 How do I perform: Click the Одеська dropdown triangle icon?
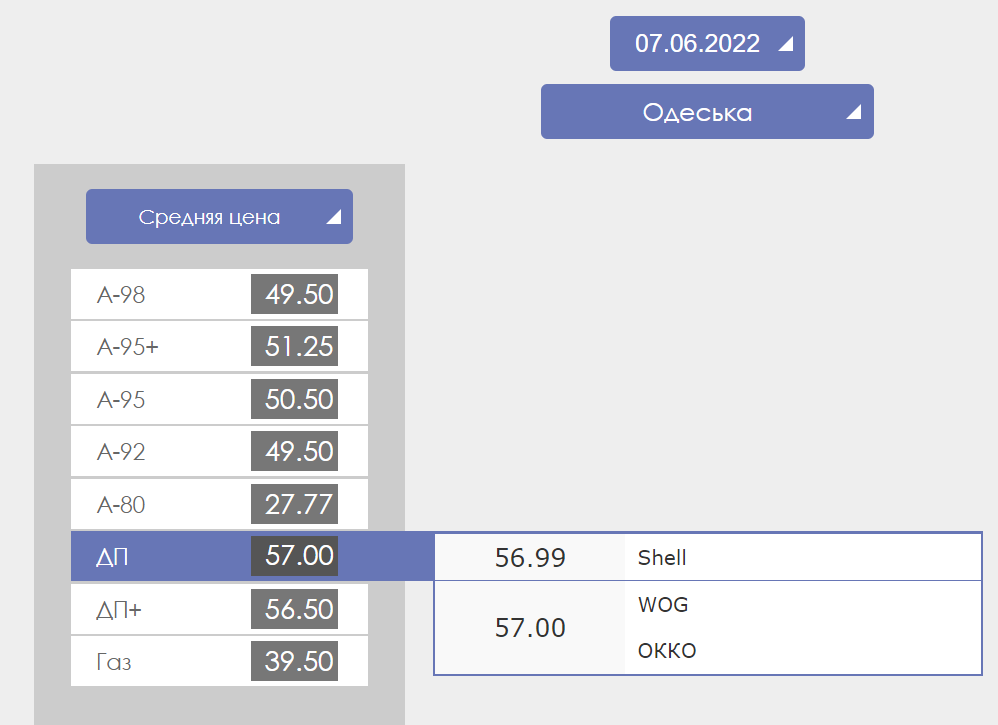click(853, 112)
